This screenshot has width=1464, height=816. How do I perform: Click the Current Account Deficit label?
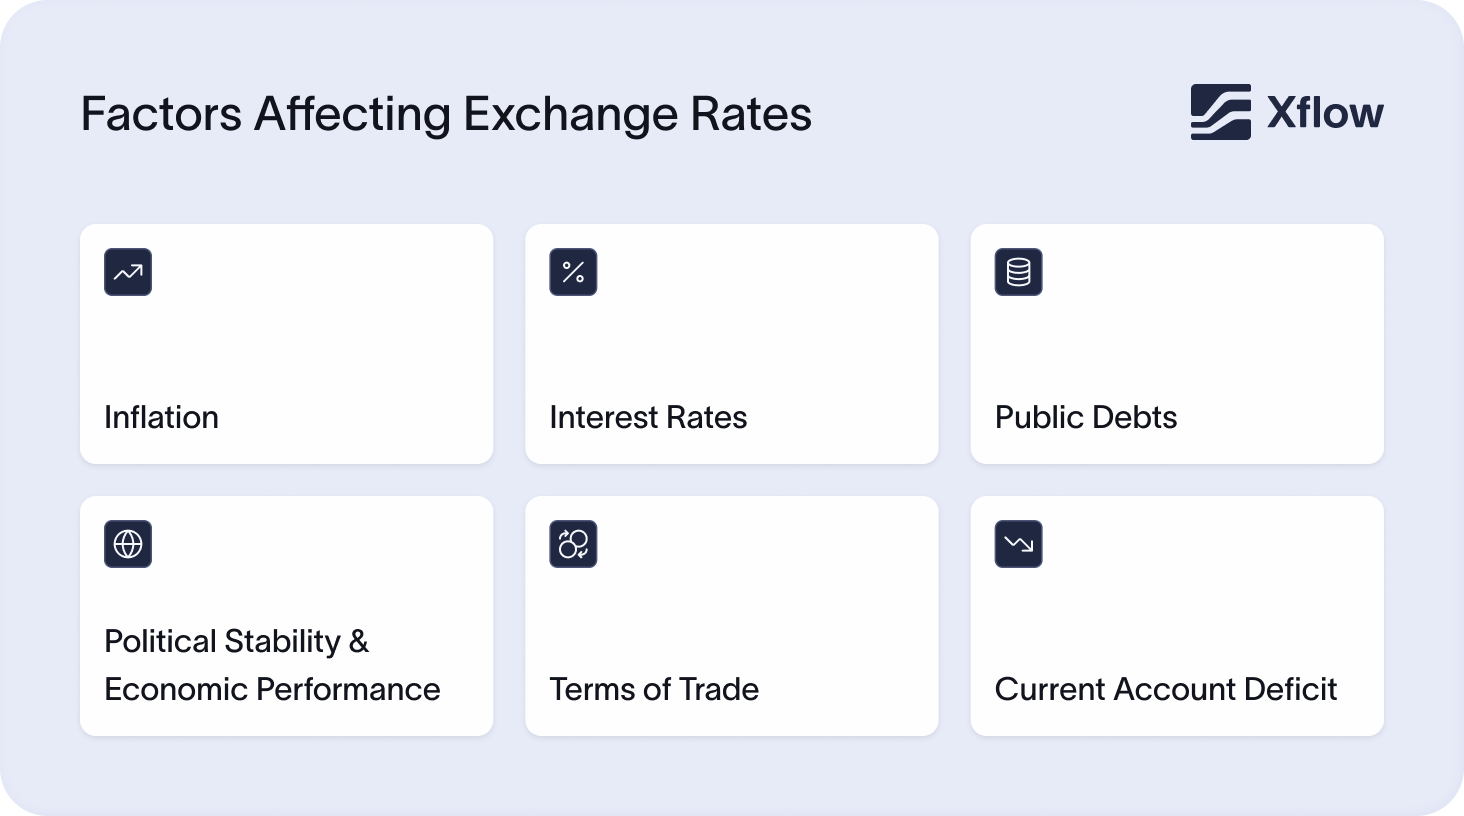tap(1165, 689)
